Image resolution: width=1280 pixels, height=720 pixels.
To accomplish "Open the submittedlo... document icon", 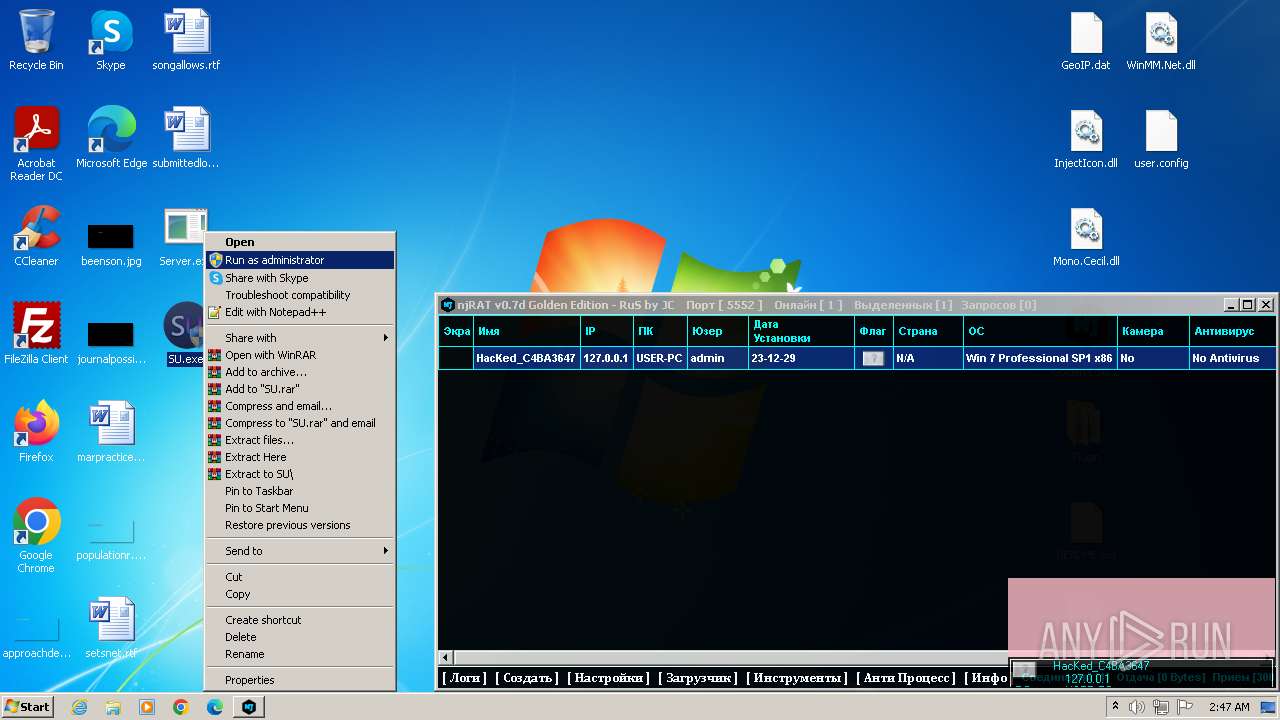I will pos(186,138).
